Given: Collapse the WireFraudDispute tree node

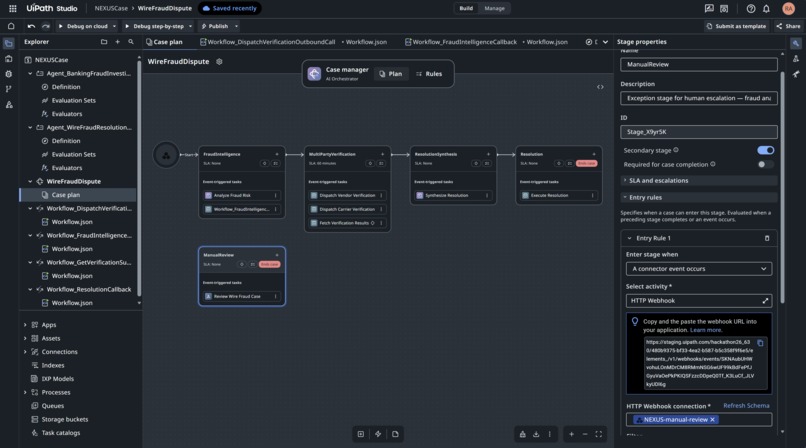Looking at the screenshot, I should (x=30, y=181).
